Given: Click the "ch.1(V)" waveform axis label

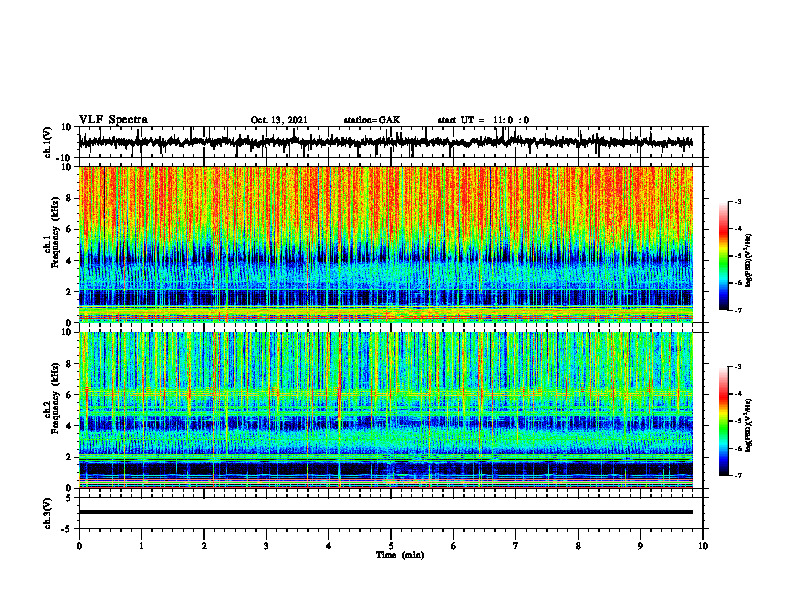Looking at the screenshot, I should (x=47, y=142).
